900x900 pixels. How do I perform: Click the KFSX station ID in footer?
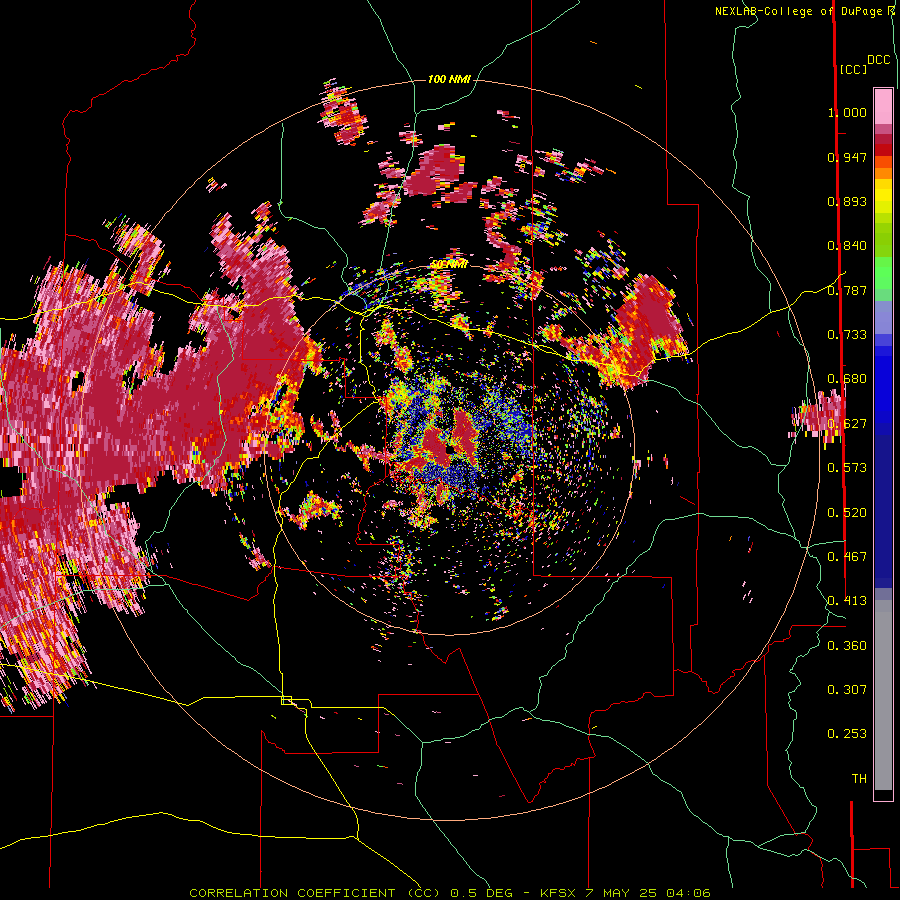560,893
